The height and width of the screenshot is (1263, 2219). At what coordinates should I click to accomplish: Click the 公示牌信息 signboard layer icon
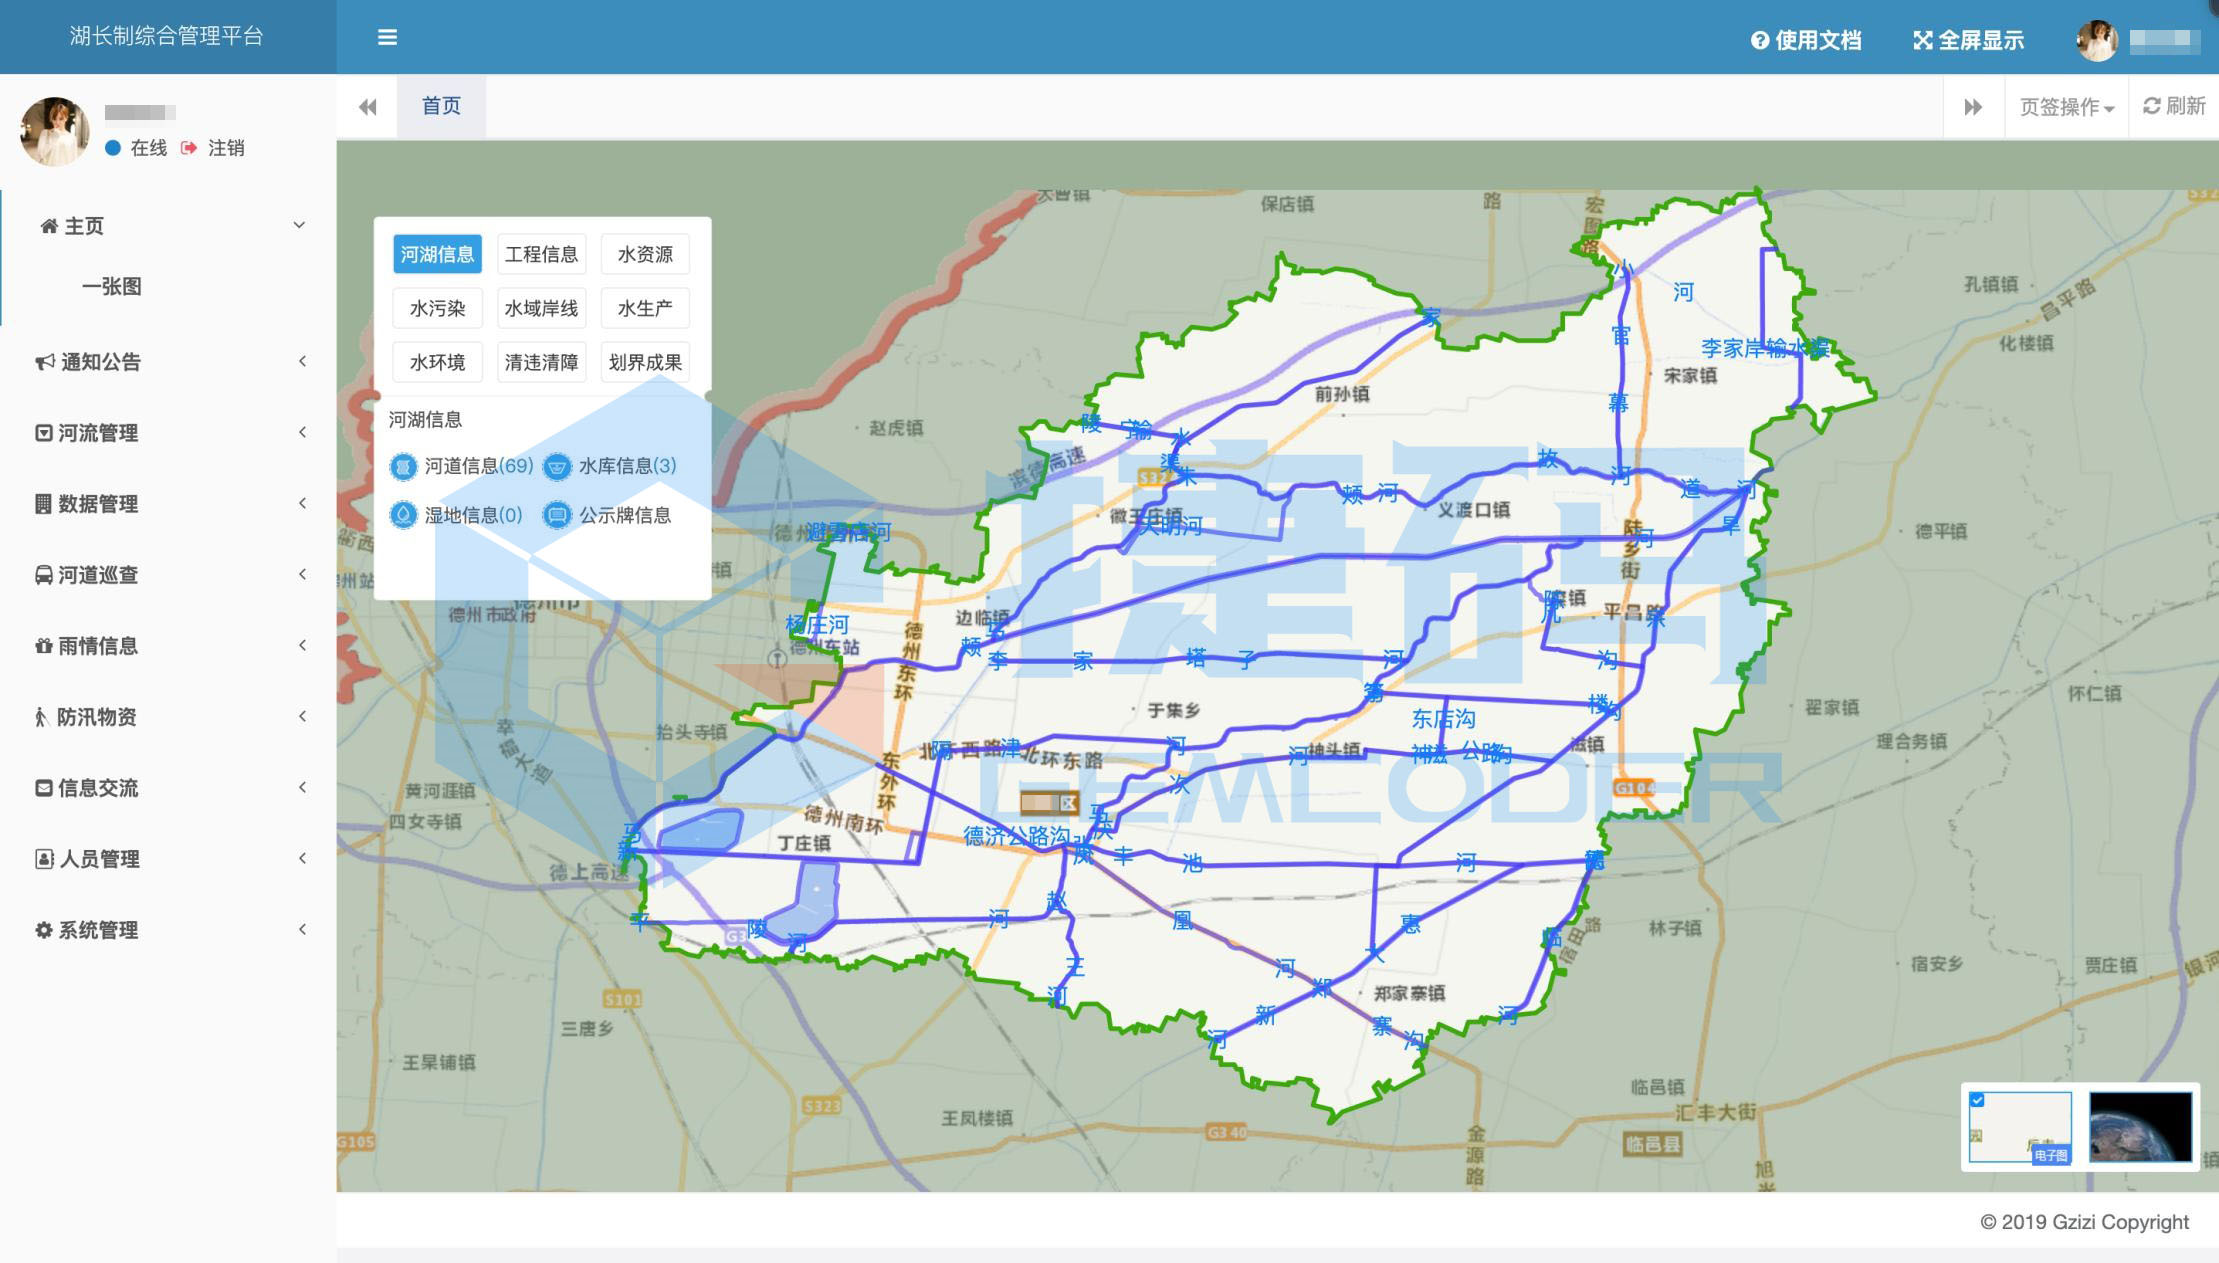(x=557, y=515)
